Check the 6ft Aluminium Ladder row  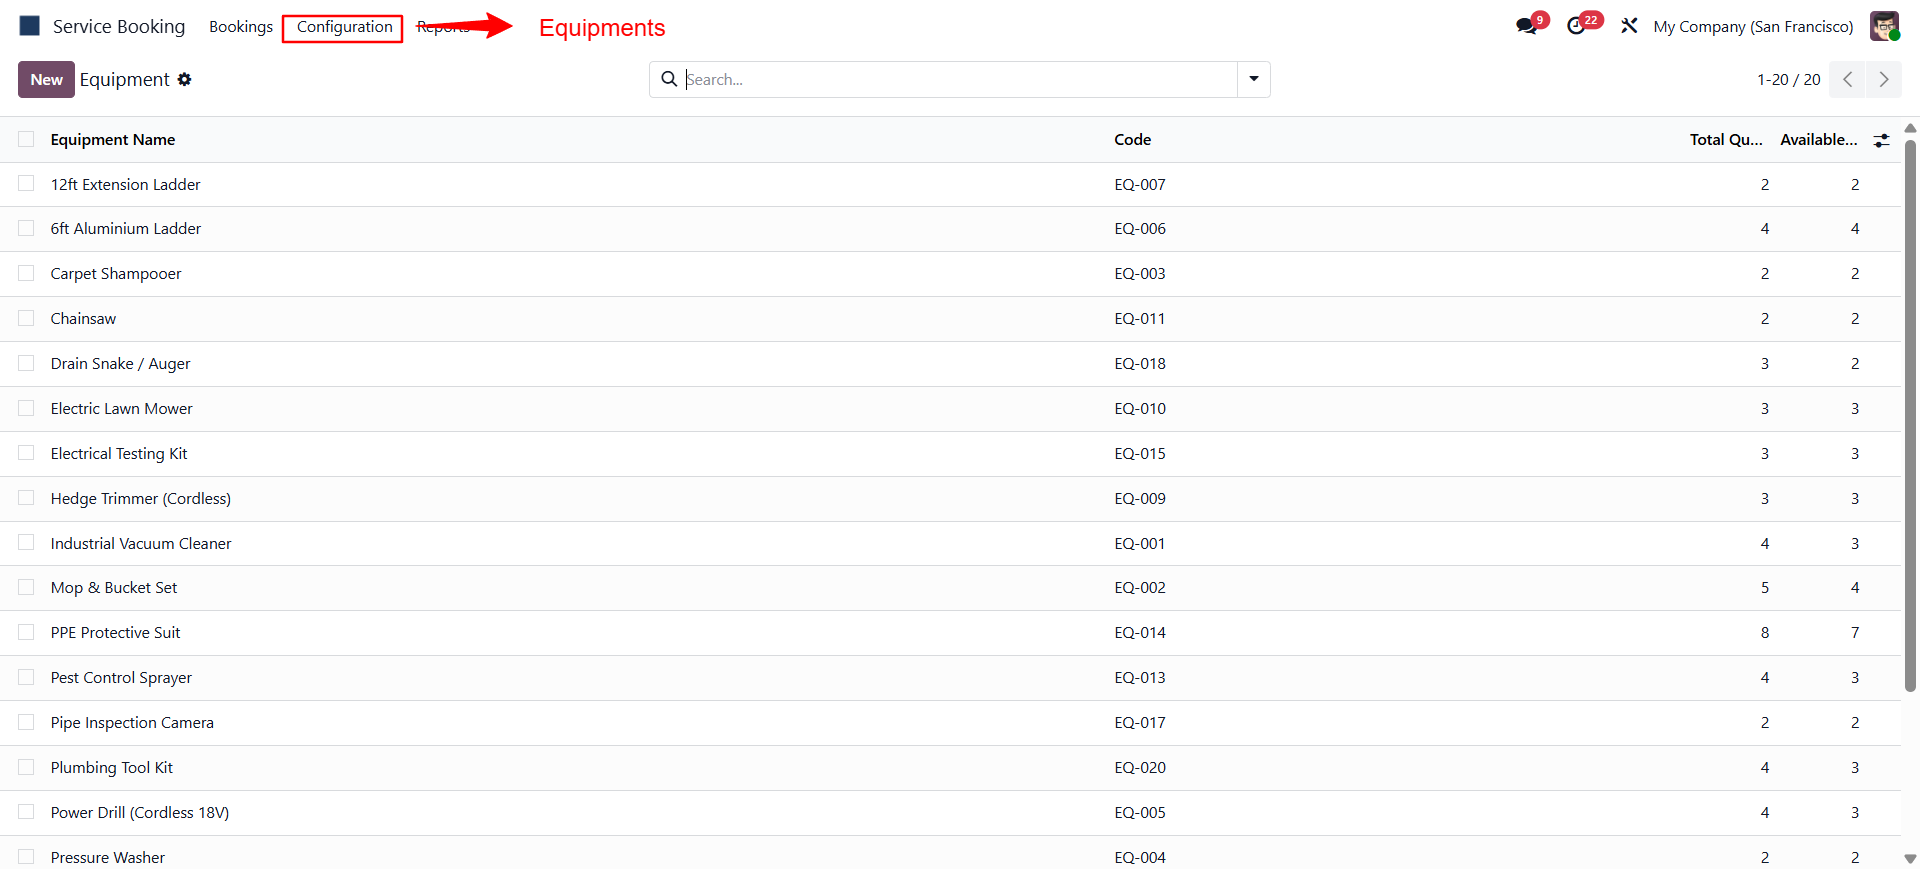coord(26,228)
